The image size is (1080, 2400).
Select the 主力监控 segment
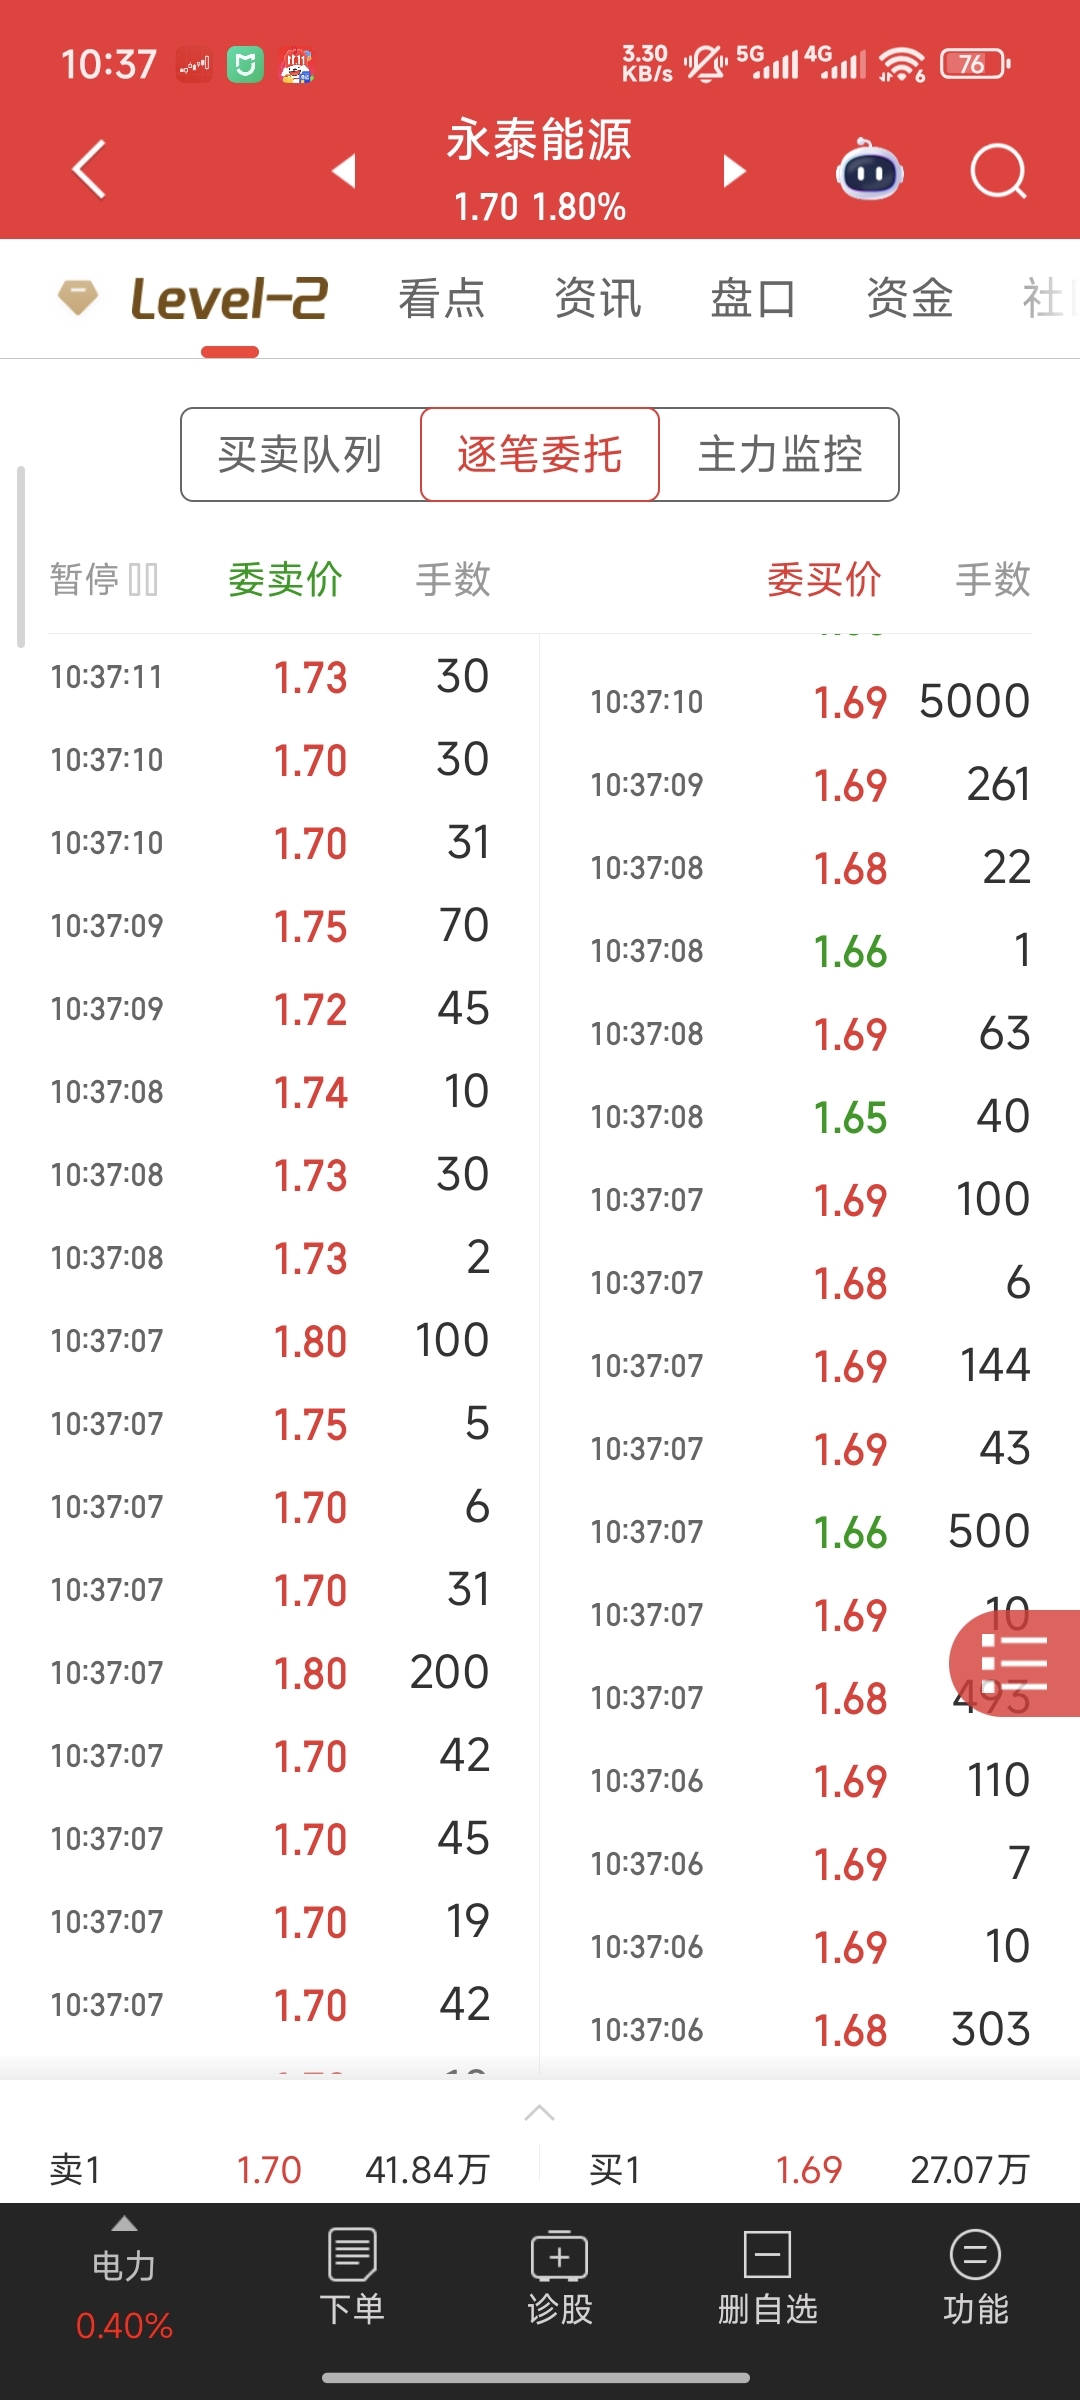click(780, 455)
